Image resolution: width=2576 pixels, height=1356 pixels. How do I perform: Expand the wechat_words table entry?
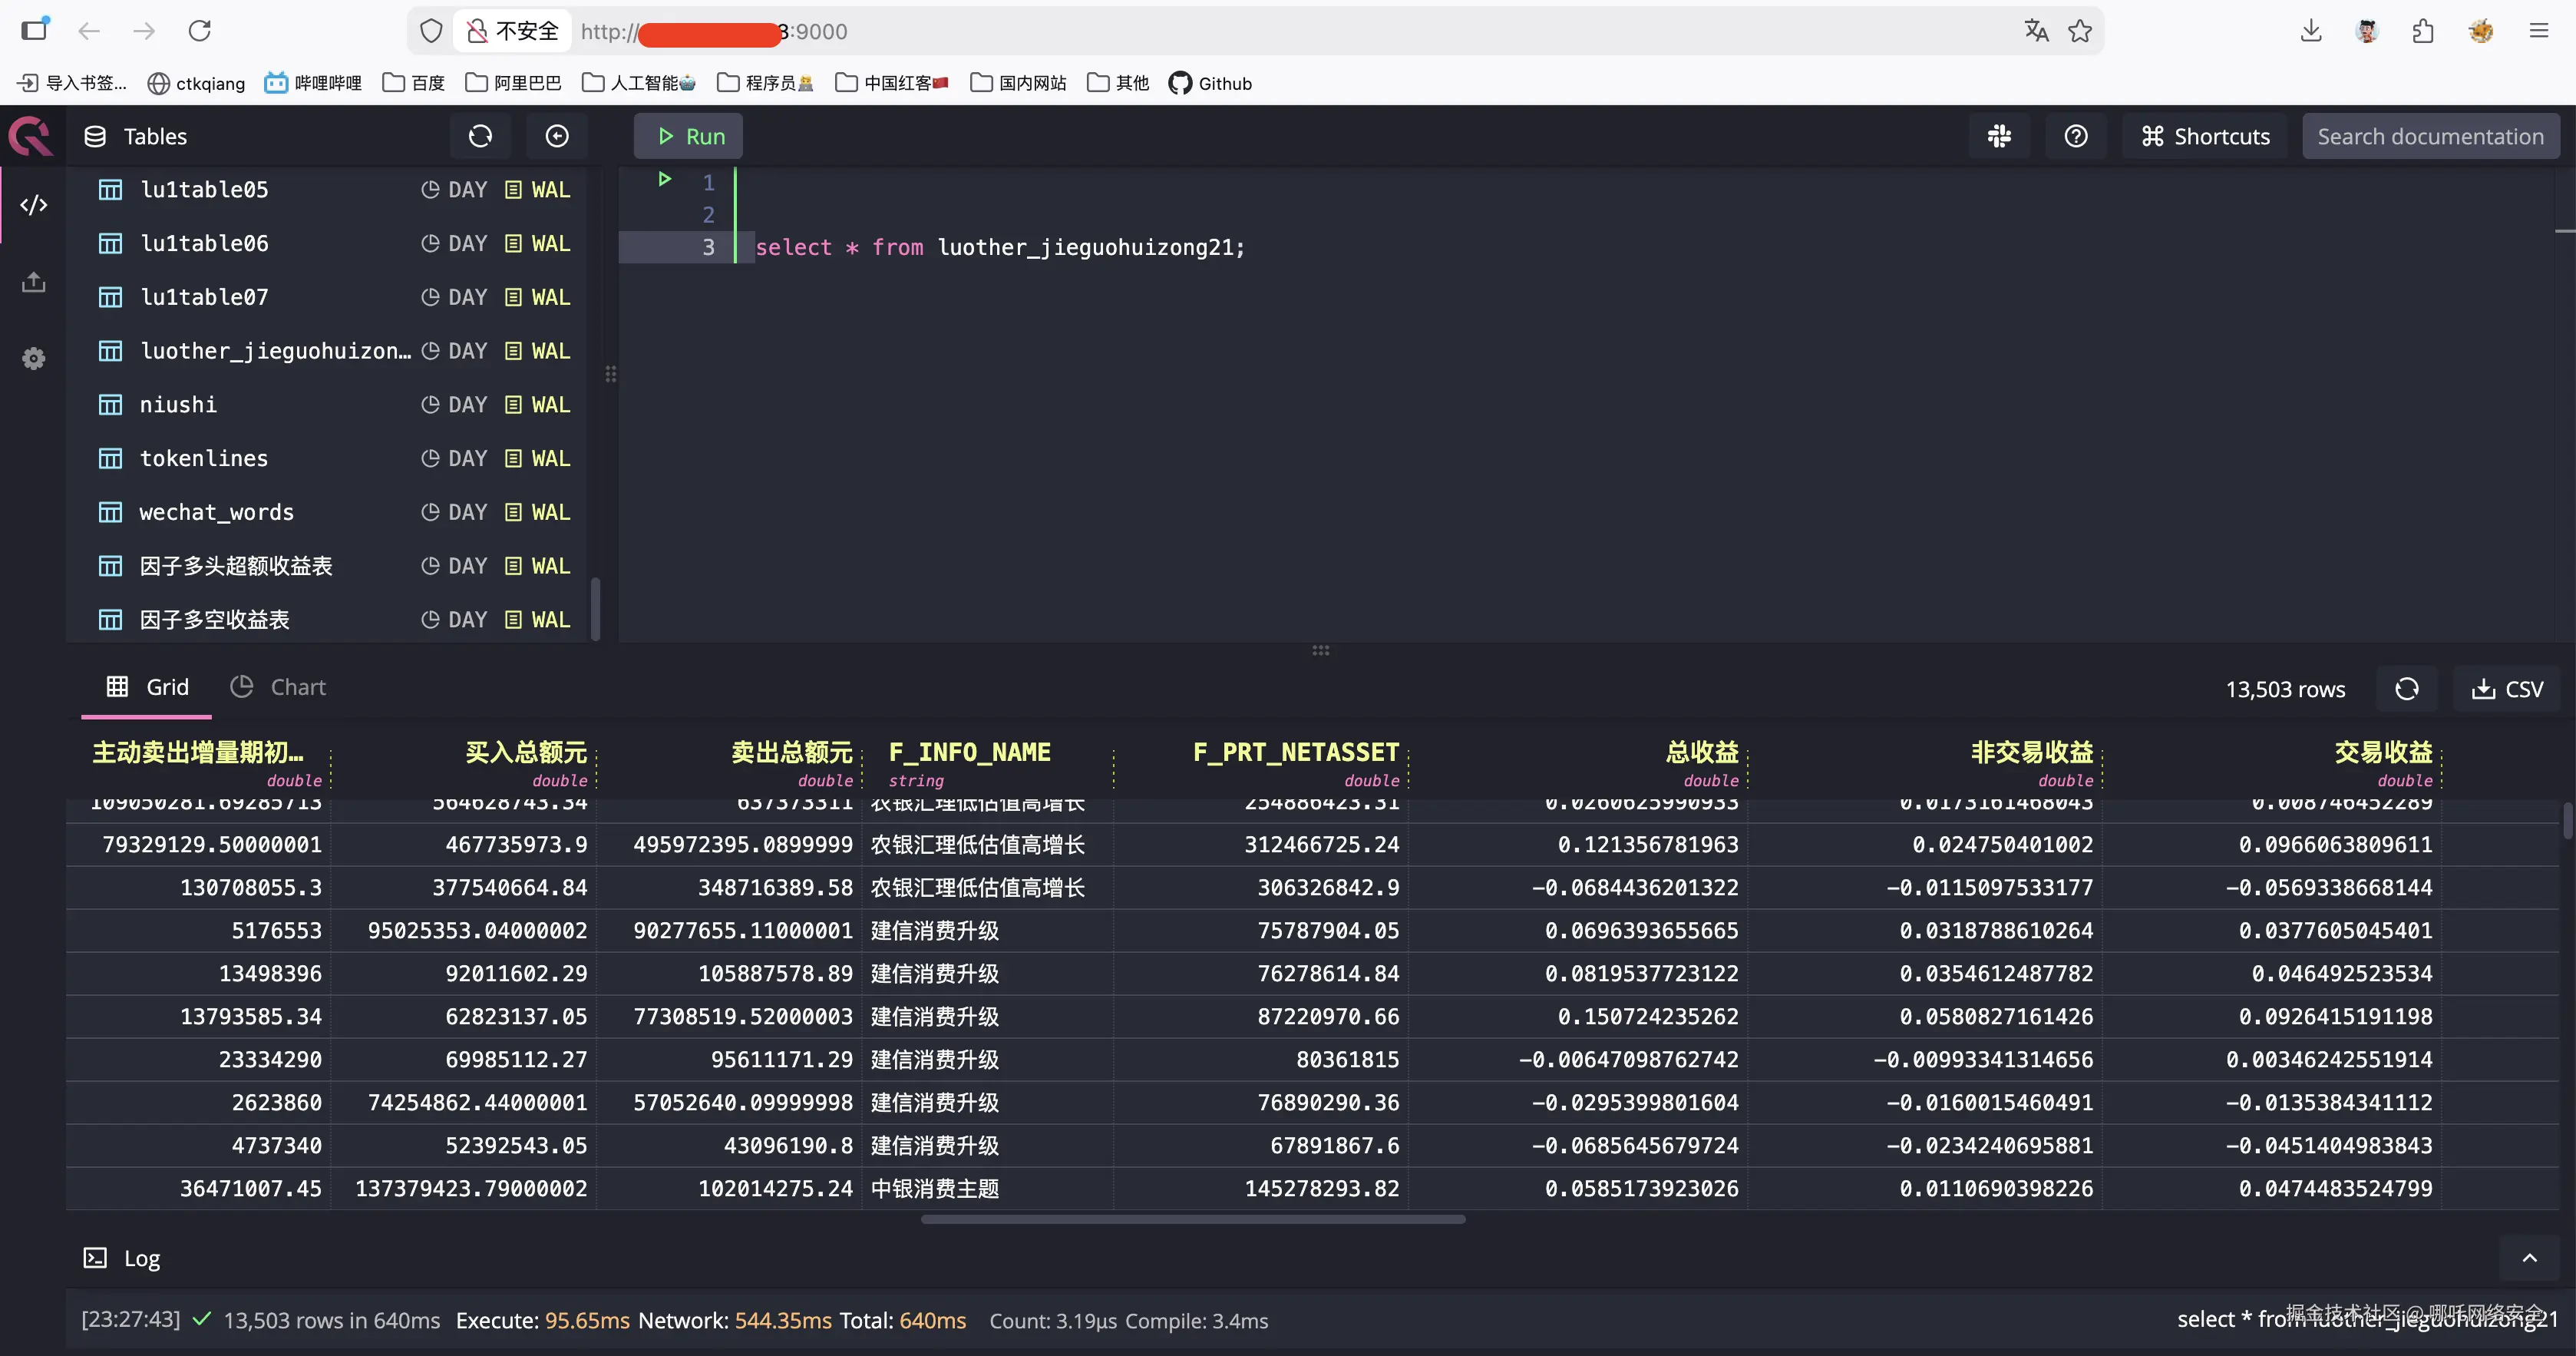pyautogui.click(x=216, y=512)
